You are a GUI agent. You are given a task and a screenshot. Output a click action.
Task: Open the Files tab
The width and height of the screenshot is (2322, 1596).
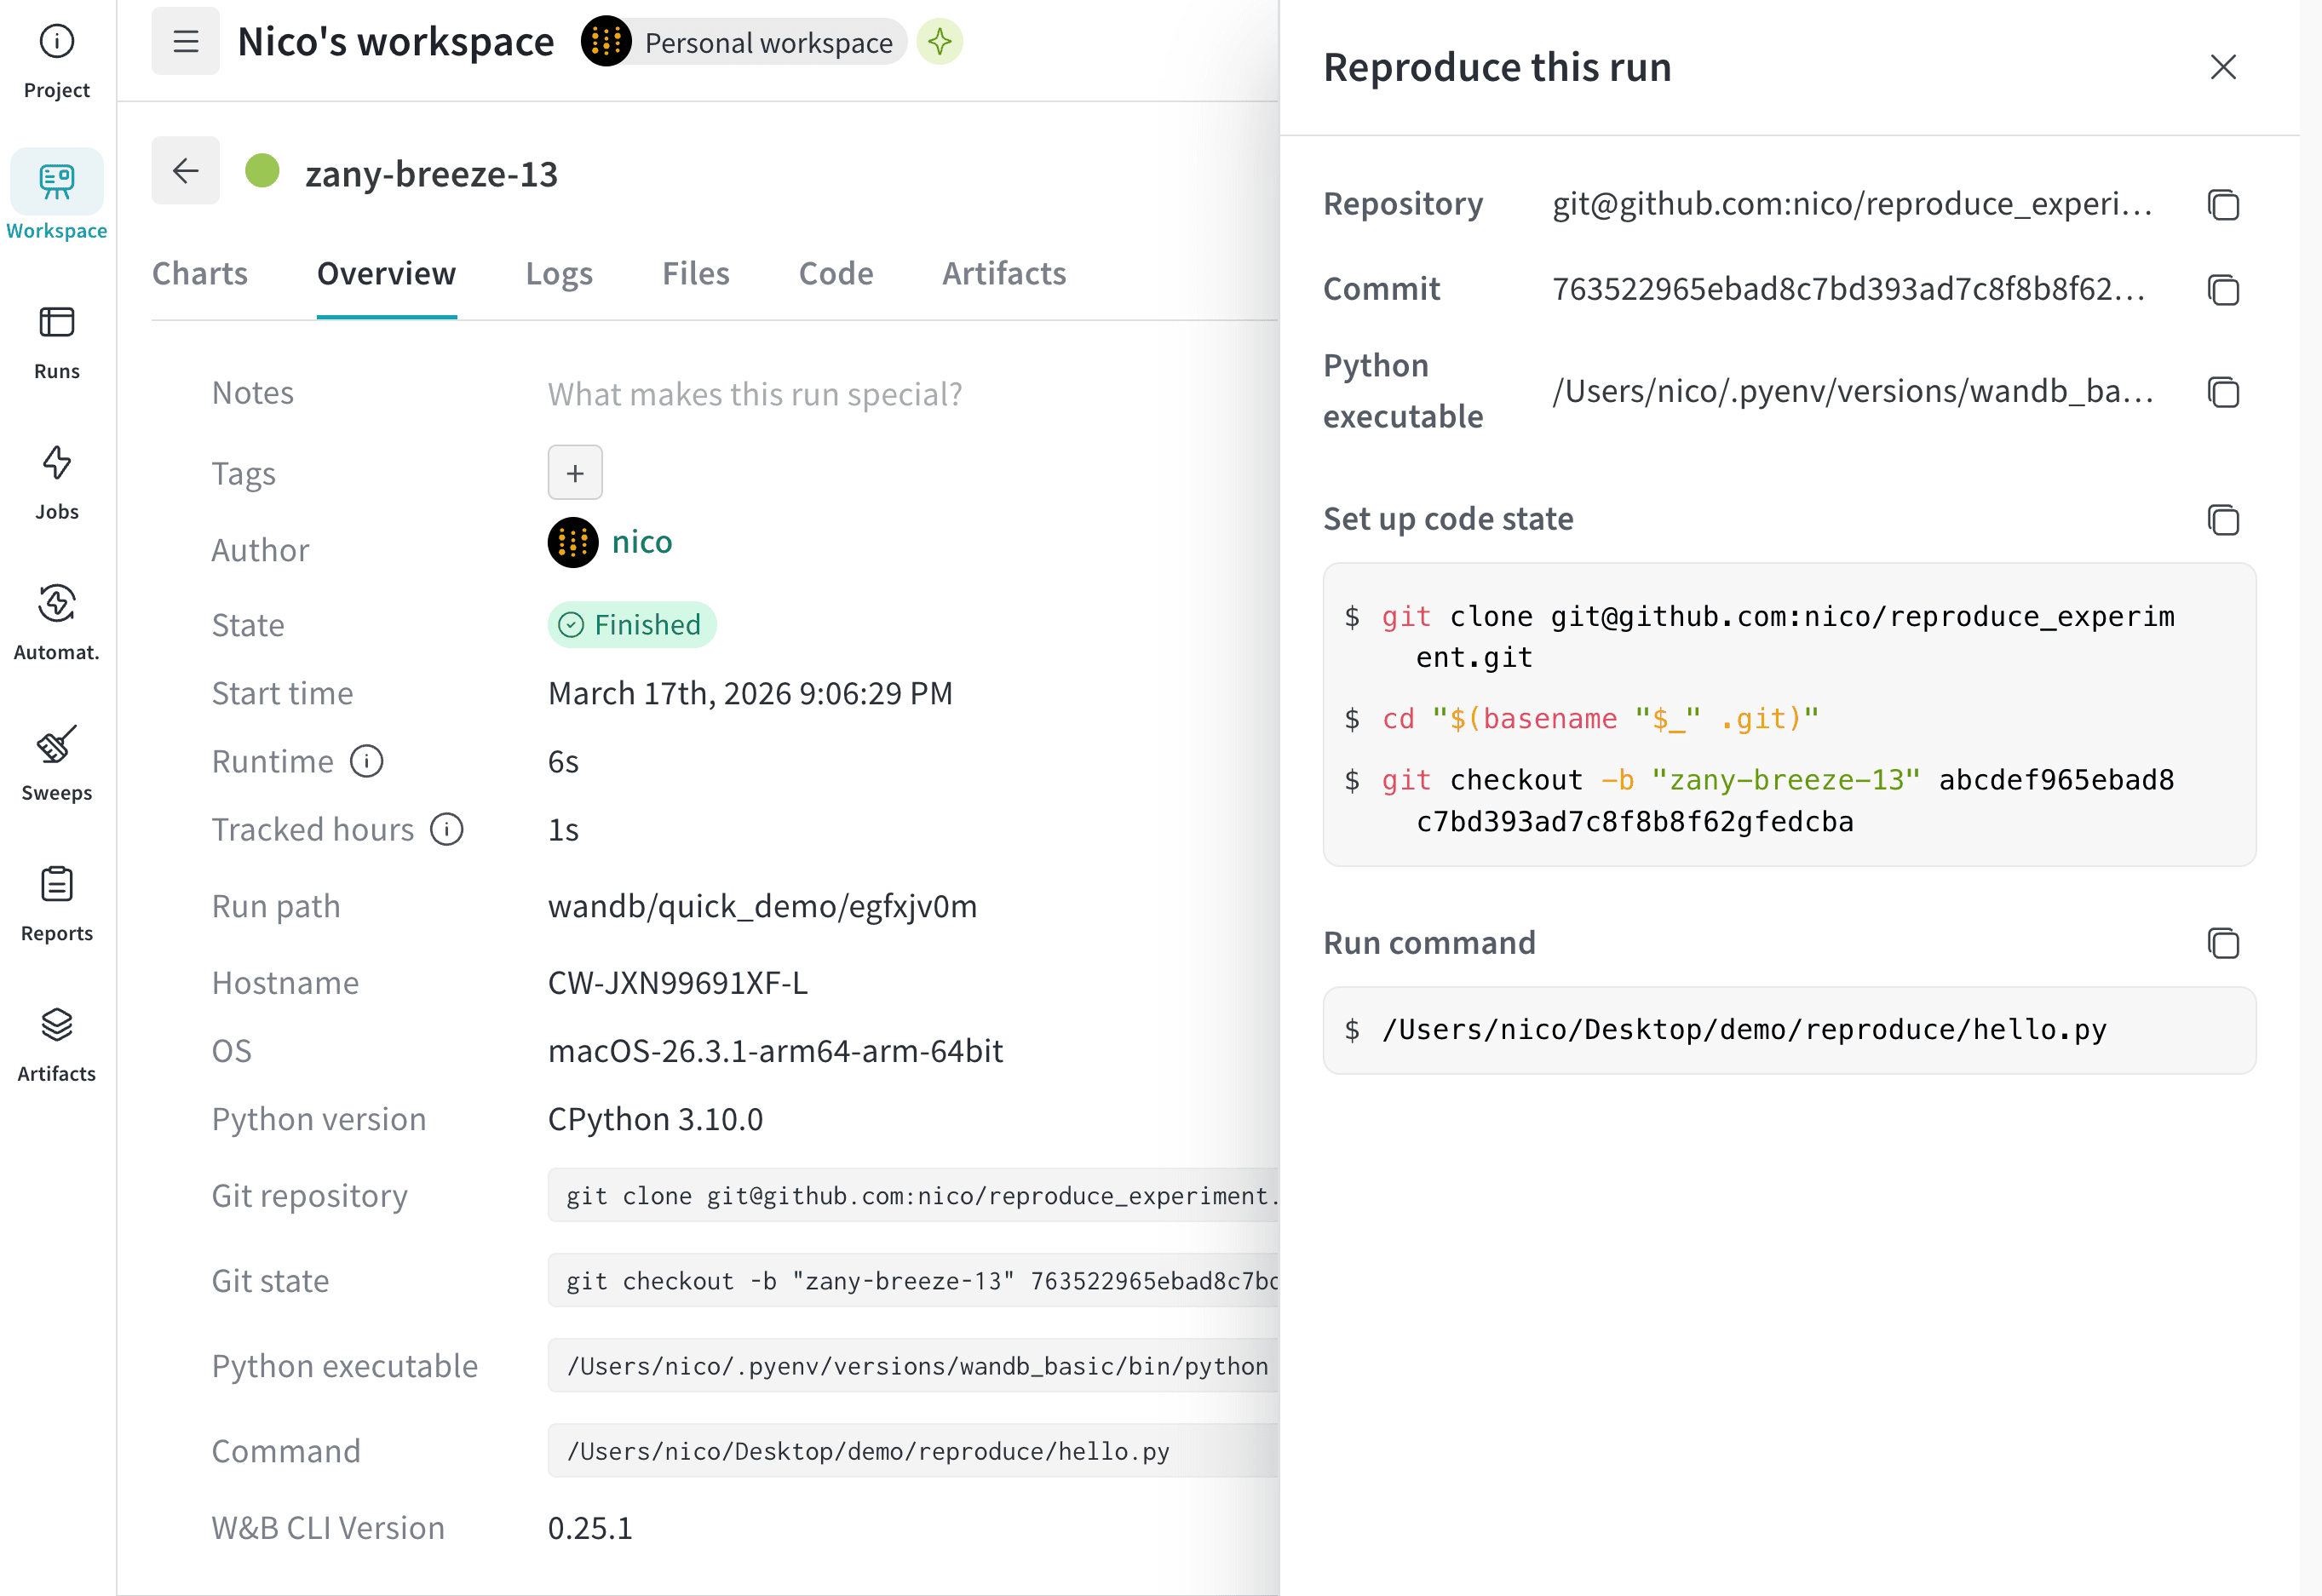click(696, 273)
